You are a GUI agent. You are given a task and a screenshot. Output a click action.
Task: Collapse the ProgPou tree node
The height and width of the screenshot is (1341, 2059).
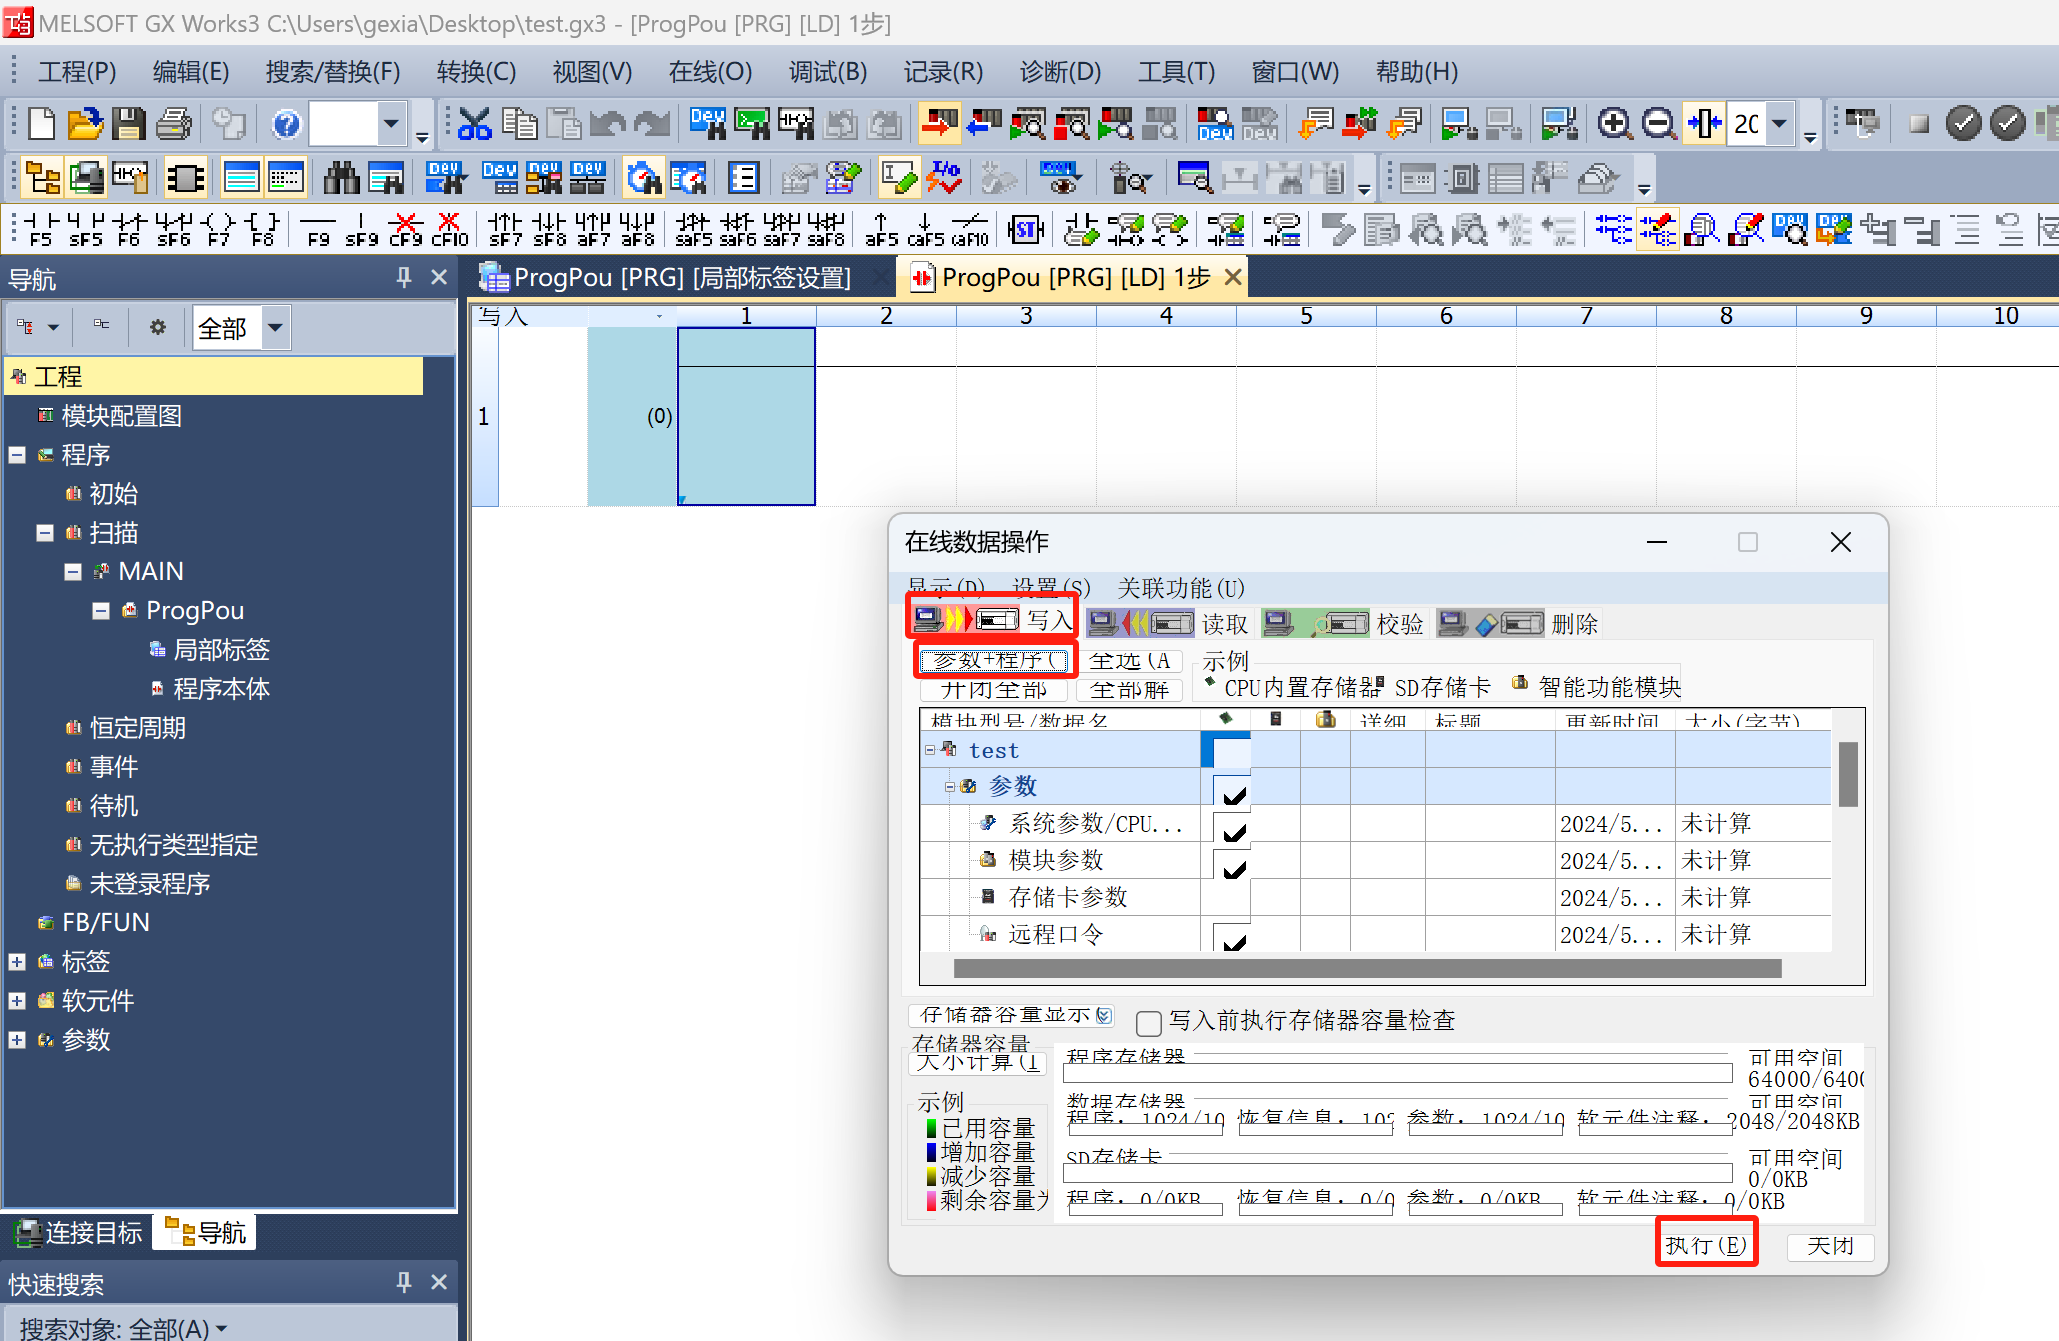pyautogui.click(x=101, y=611)
